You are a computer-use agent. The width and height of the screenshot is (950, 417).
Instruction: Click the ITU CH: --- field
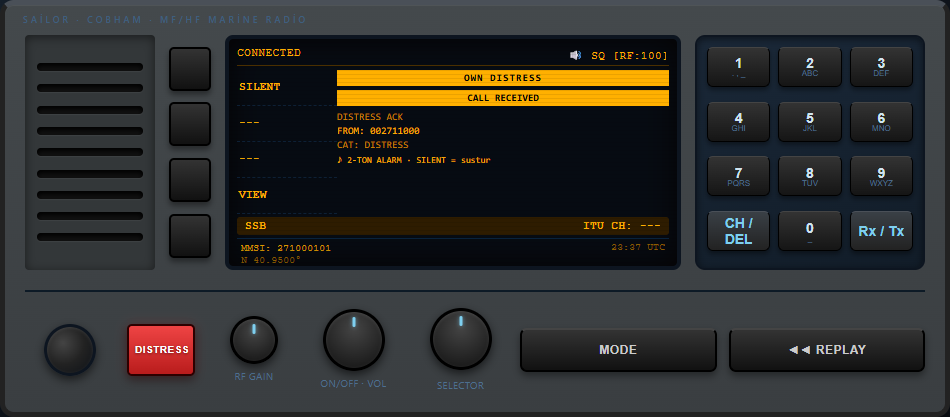pyautogui.click(x=622, y=226)
